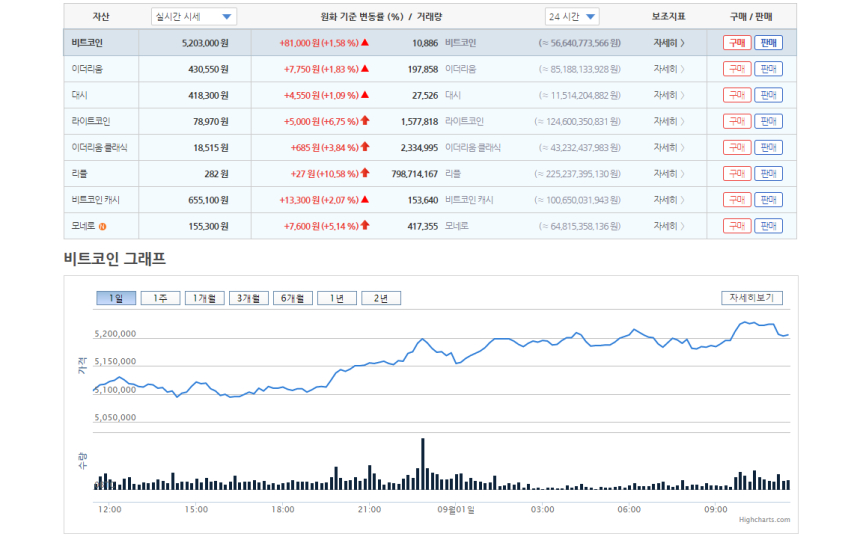Click 구매 in 이더리움 클래식 row
This screenshot has width=860, height=537.
pyautogui.click(x=737, y=148)
